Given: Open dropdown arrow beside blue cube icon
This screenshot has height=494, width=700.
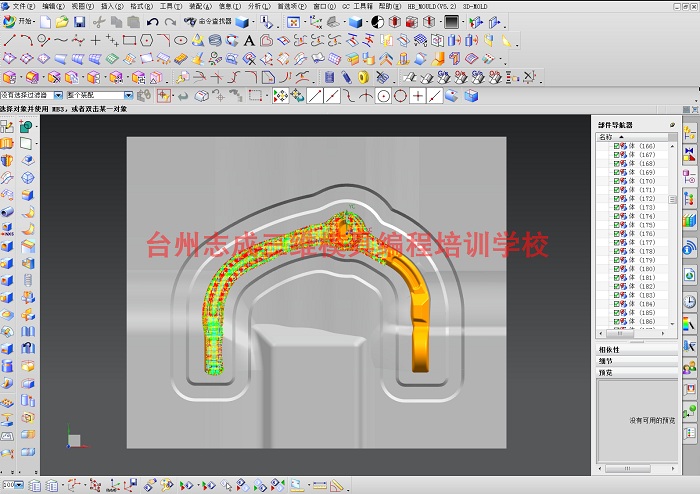Looking at the screenshot, I should [253, 22].
